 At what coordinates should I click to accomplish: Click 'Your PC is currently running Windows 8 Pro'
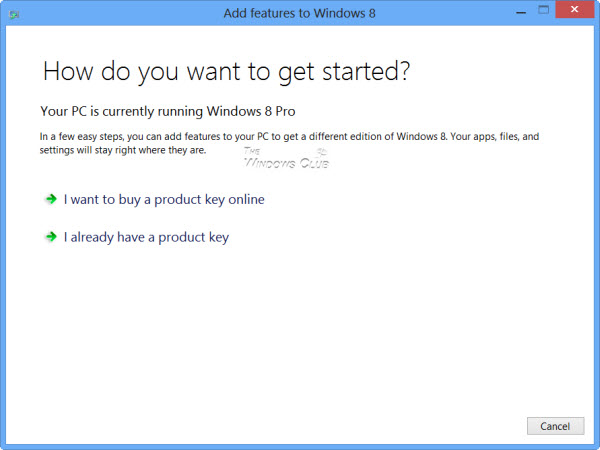168,111
